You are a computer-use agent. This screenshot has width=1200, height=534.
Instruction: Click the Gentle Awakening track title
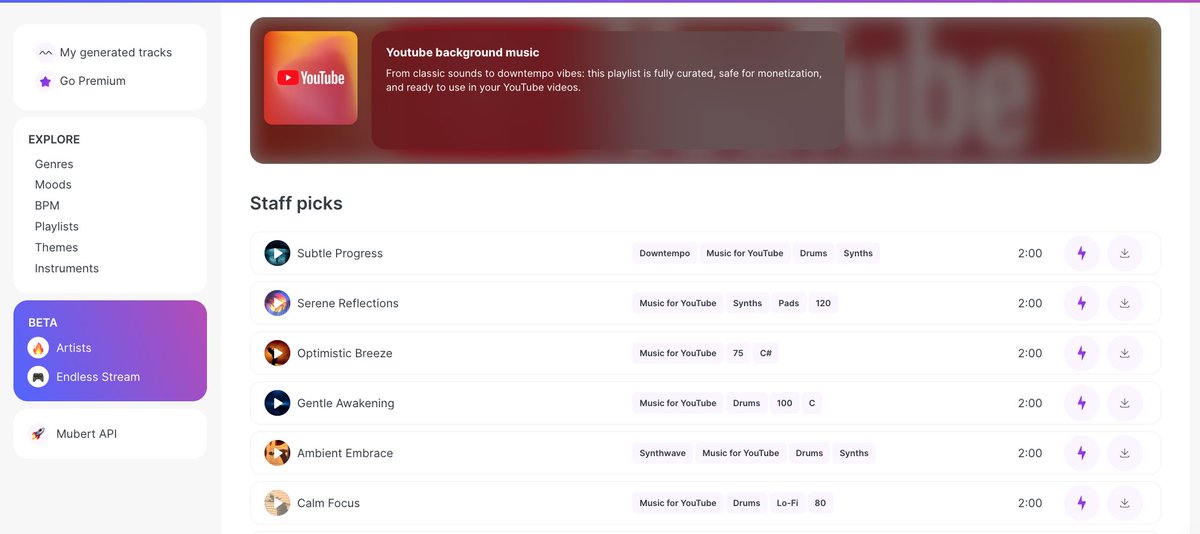346,403
